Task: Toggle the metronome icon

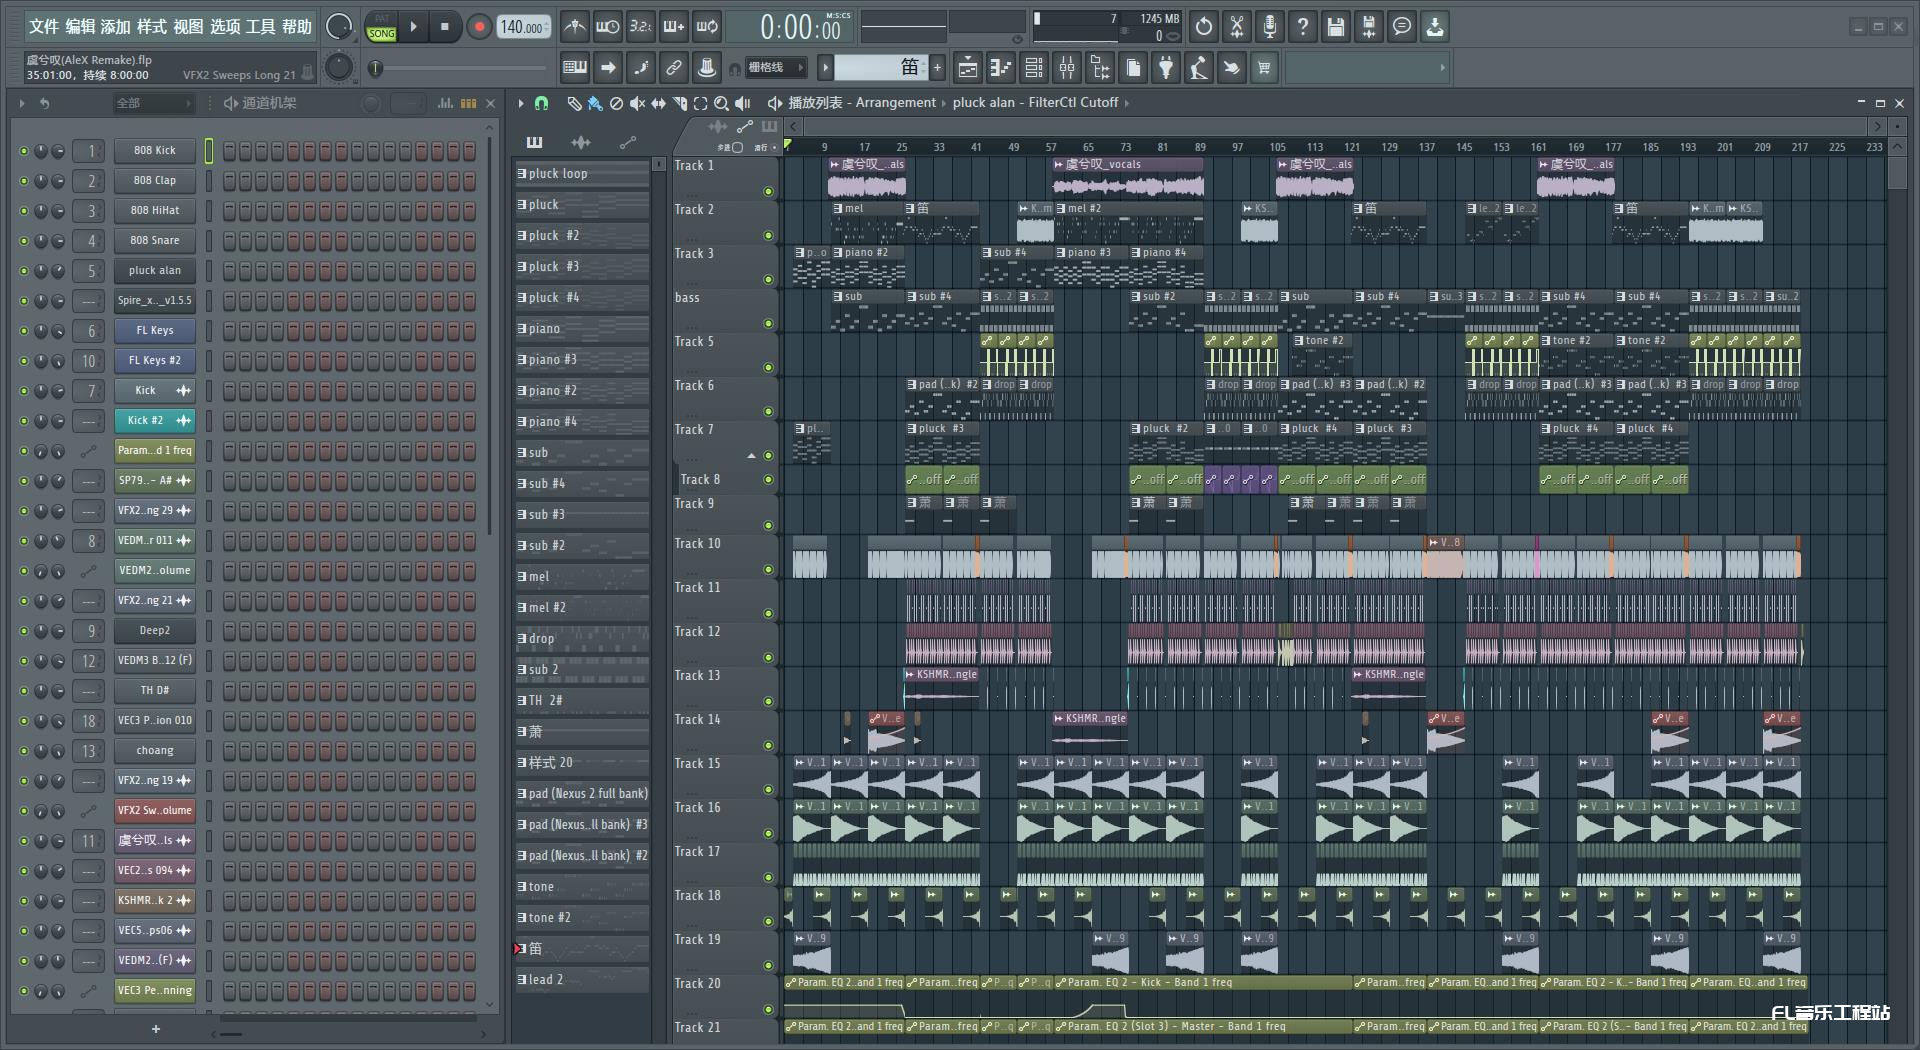Action: tap(574, 27)
